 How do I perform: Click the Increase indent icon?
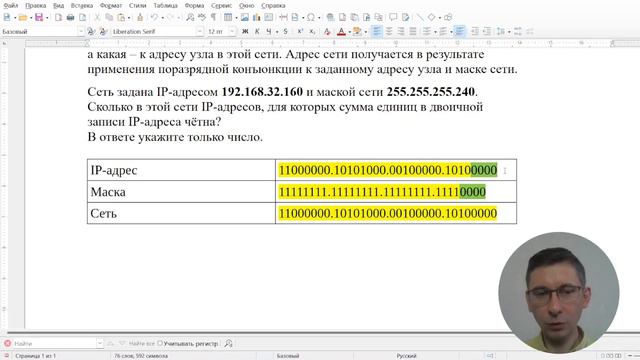click(x=475, y=31)
